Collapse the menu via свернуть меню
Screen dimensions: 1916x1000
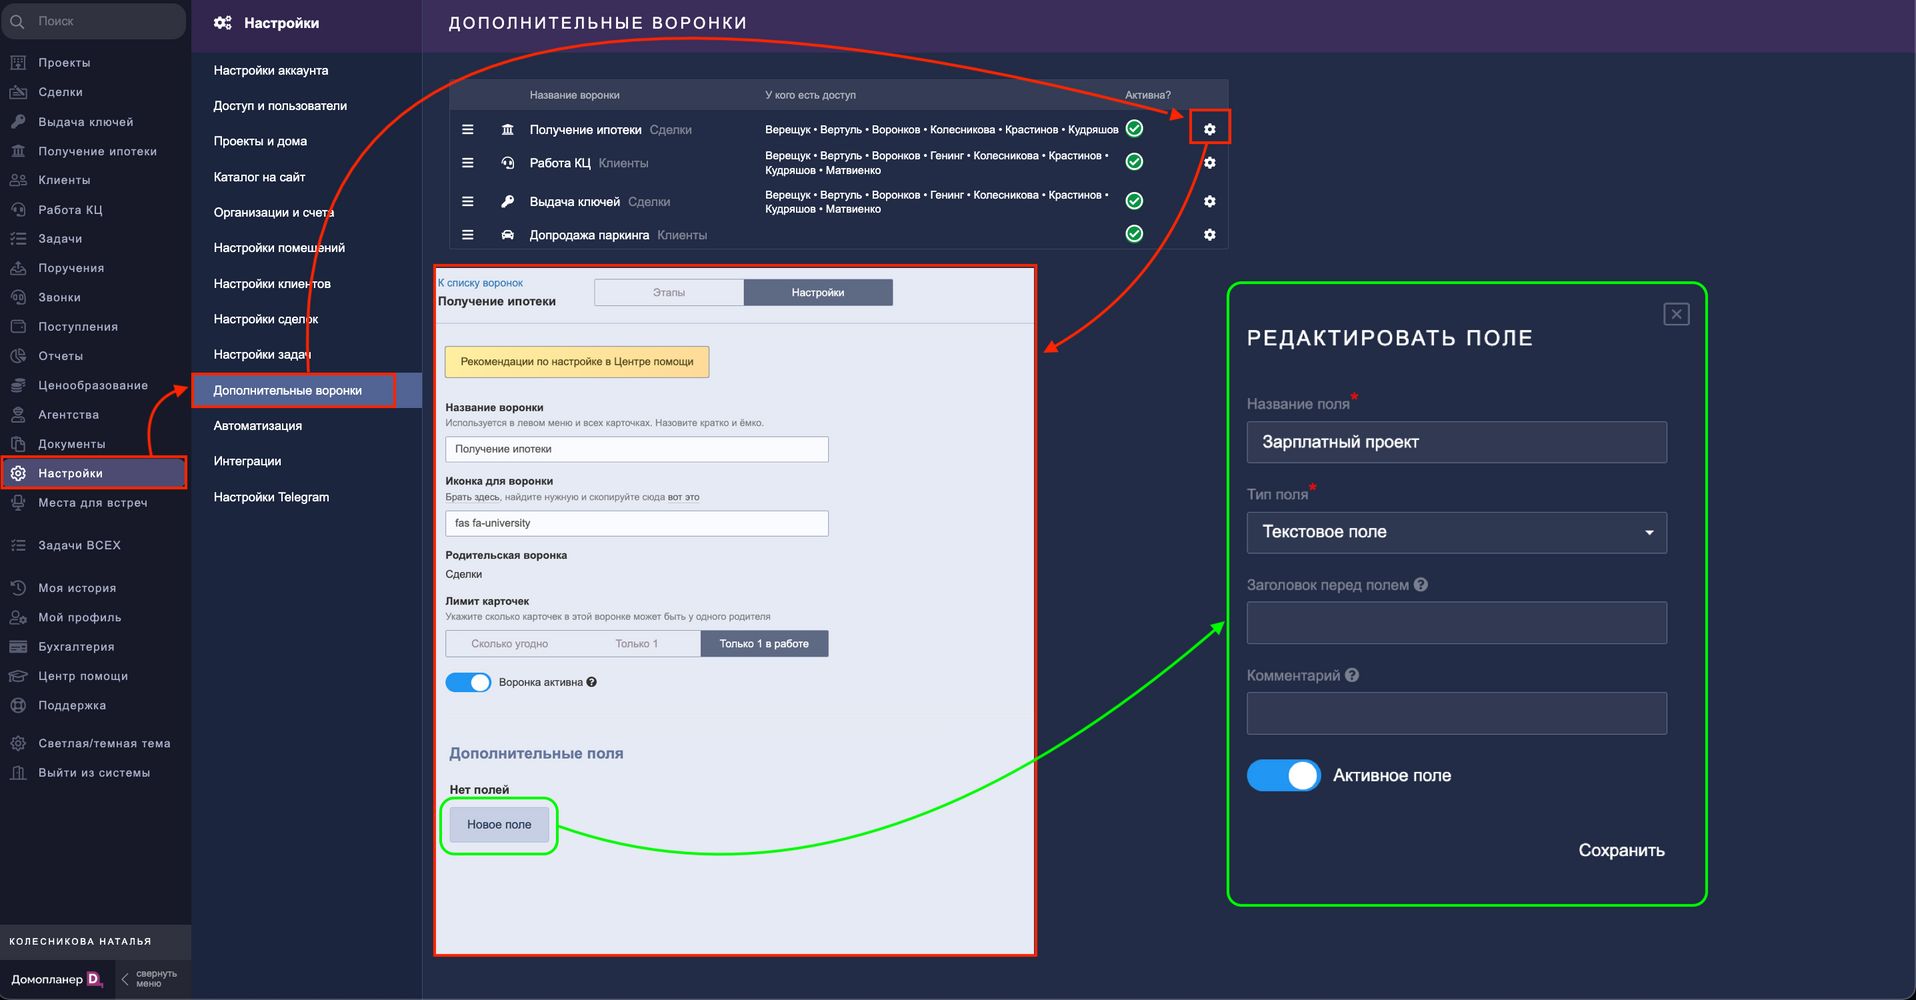(x=148, y=979)
